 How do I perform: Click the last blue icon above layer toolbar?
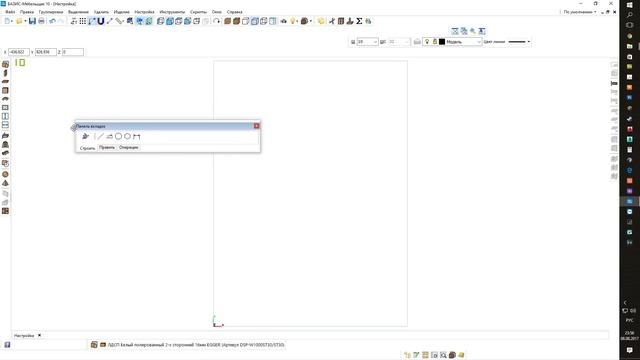(482, 31)
